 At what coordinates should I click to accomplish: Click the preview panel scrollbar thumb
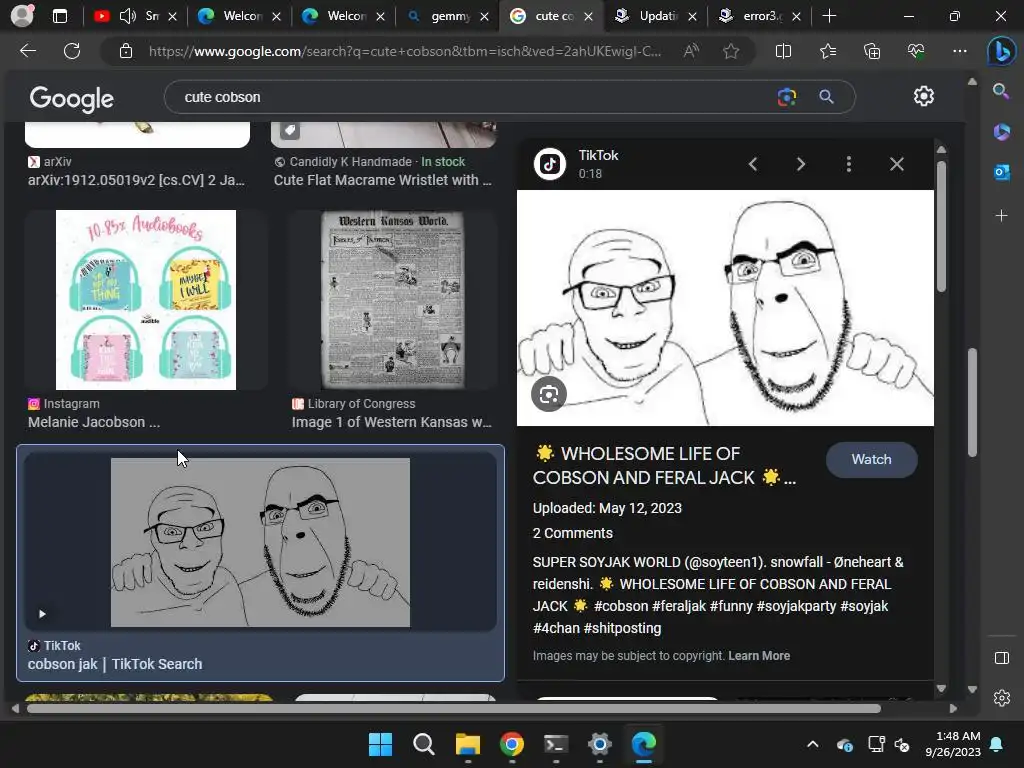[941, 226]
